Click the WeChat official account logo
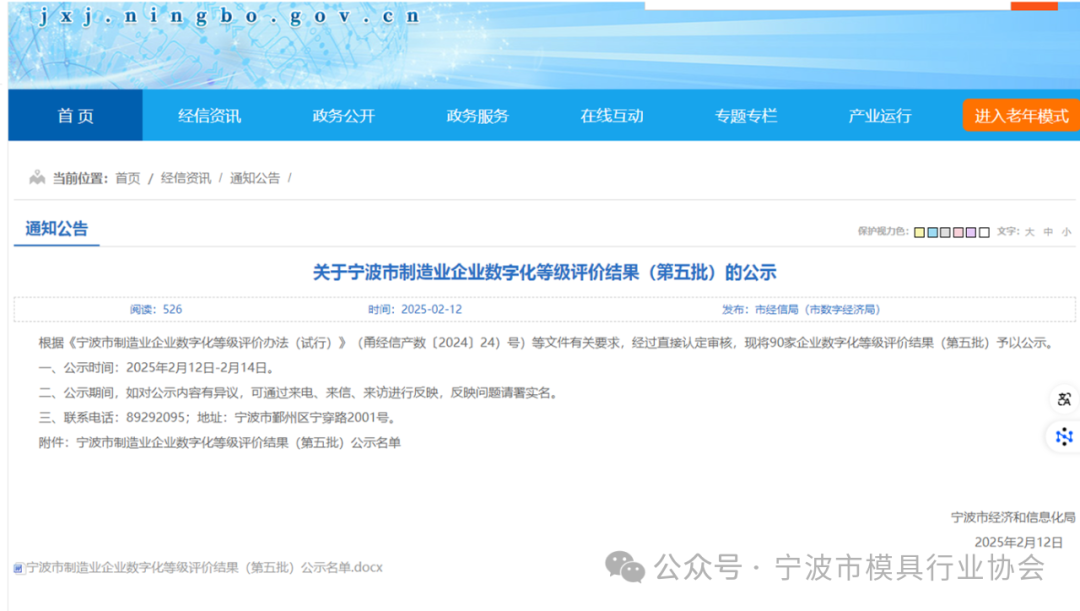 coord(625,567)
